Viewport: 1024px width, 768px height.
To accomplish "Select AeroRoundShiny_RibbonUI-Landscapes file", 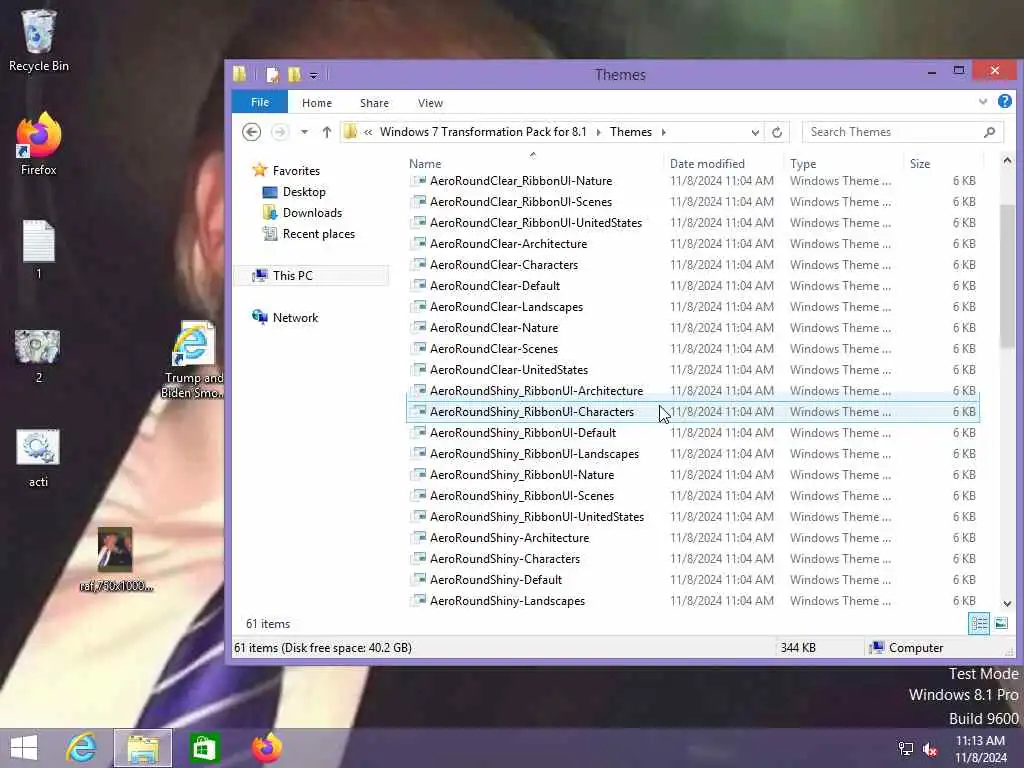I will tap(692, 454).
